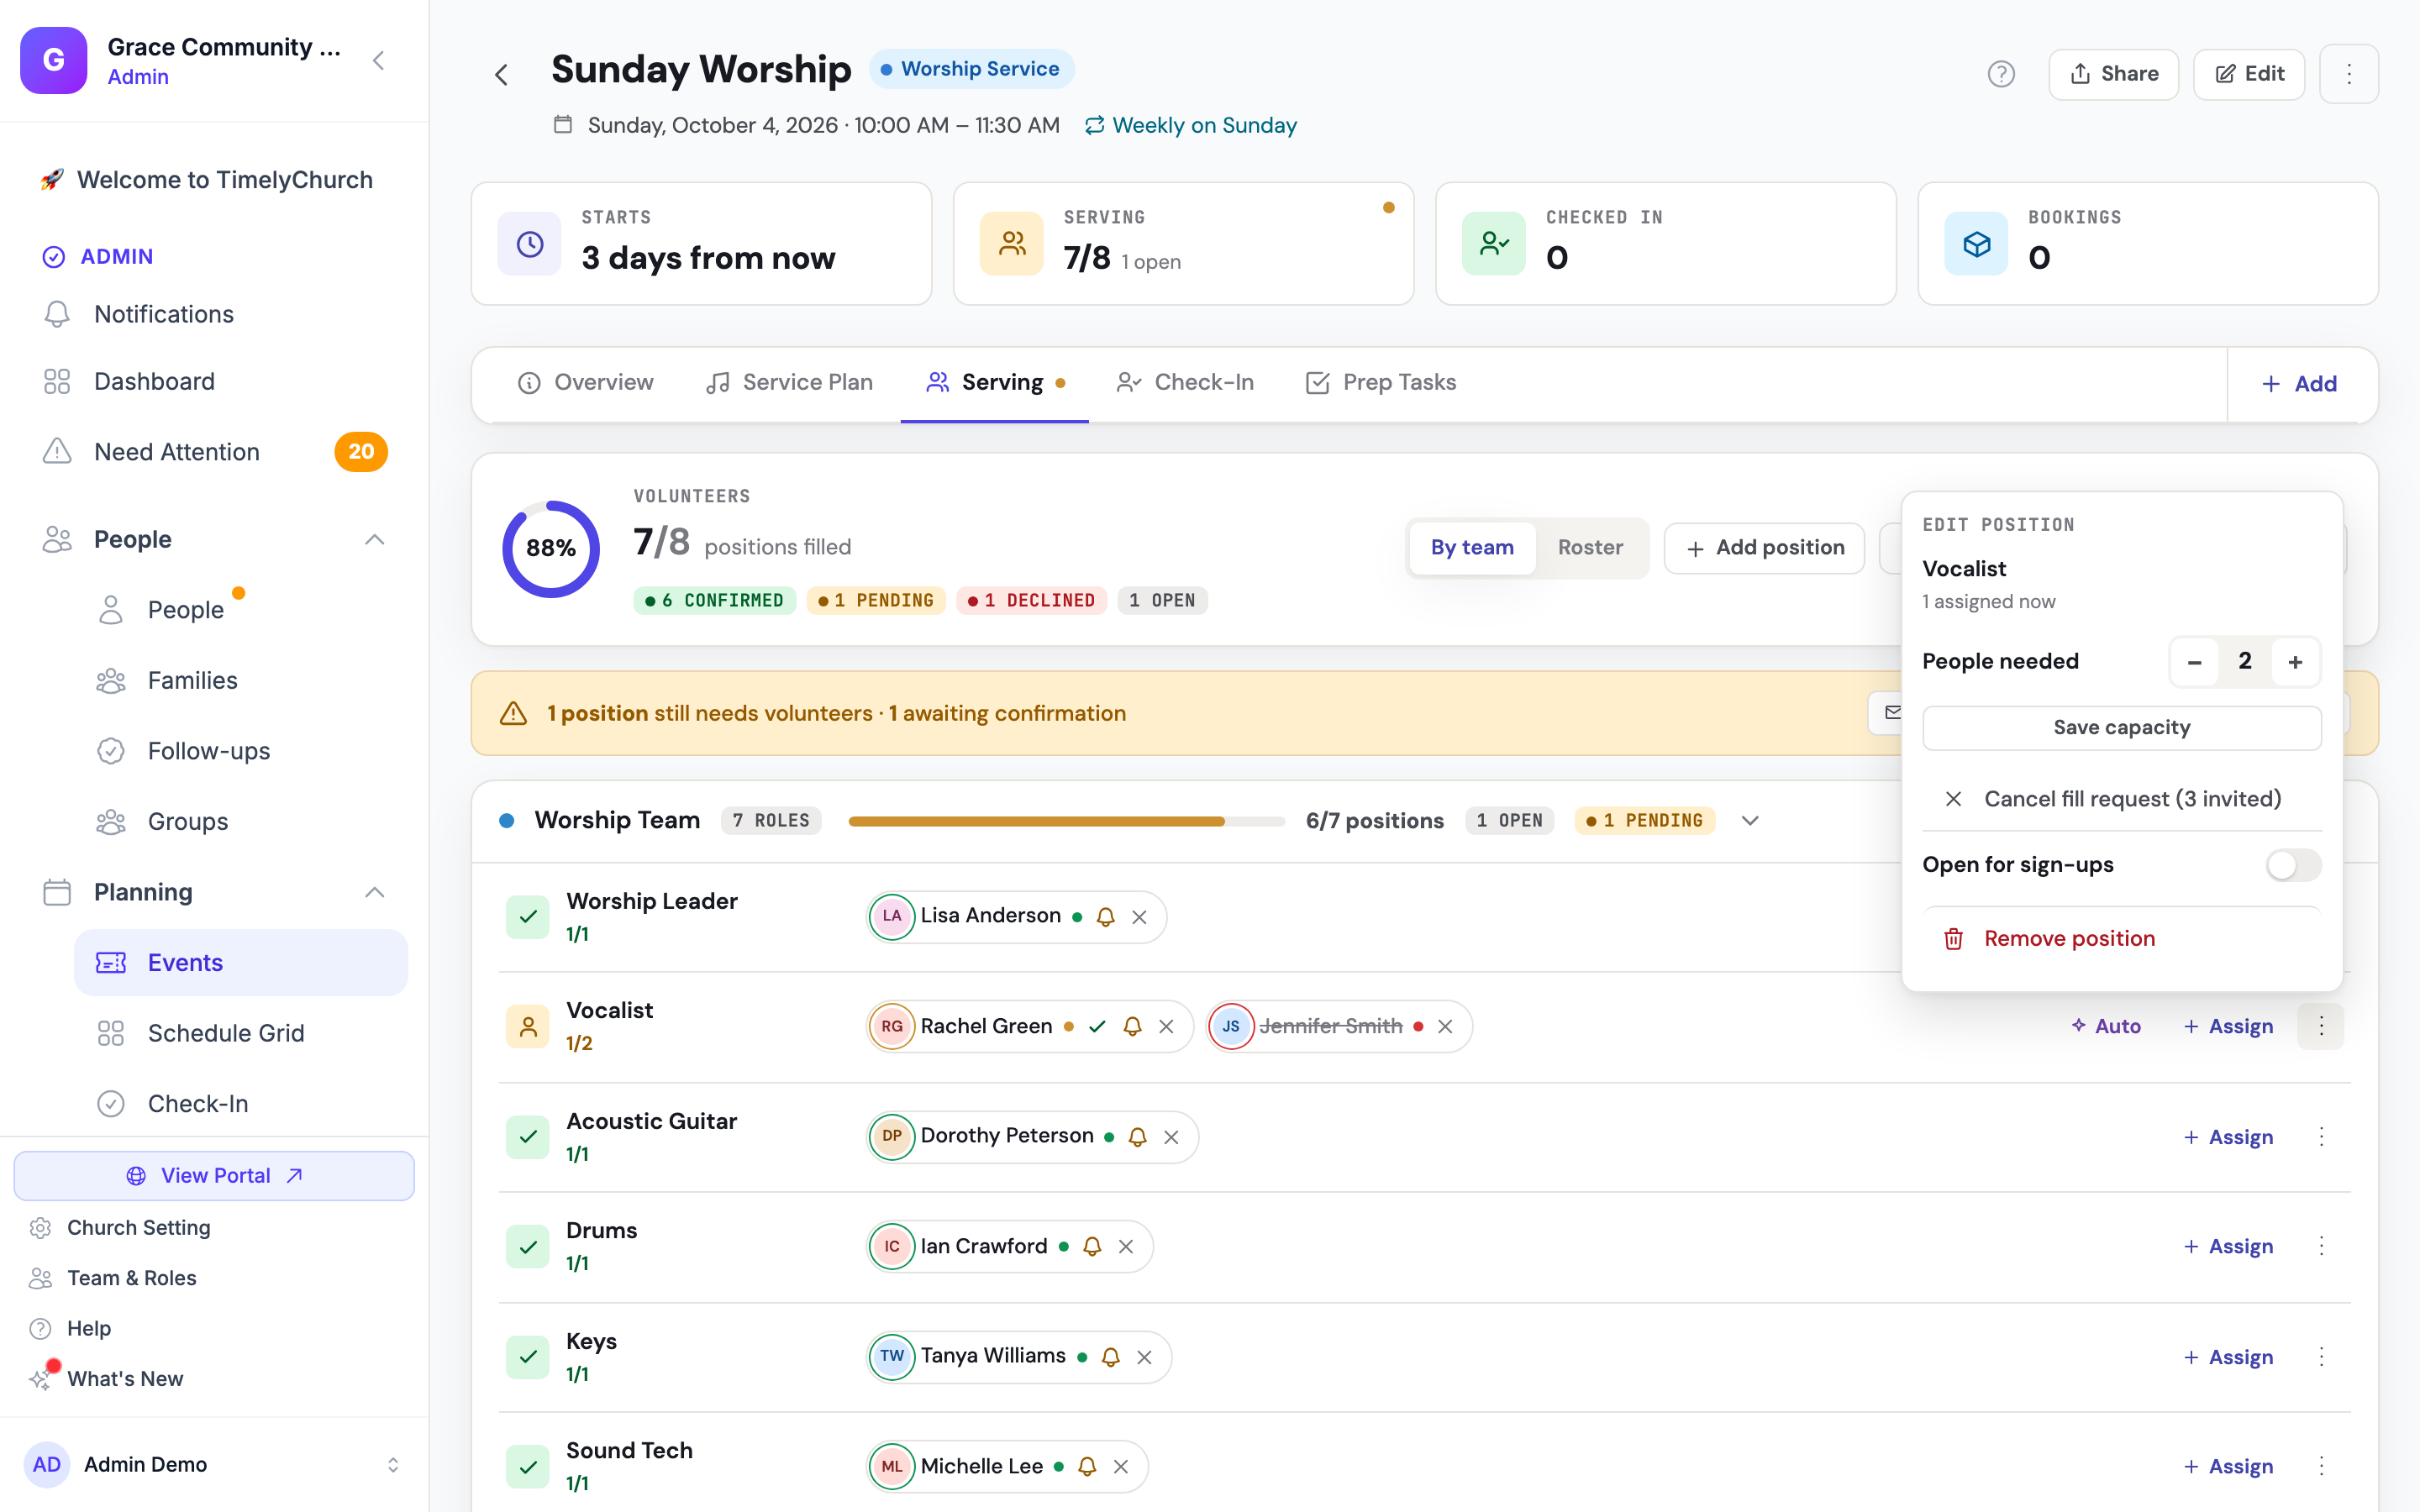The image size is (2420, 1512).
Task: Open the Service Plan tab
Action: 789,383
